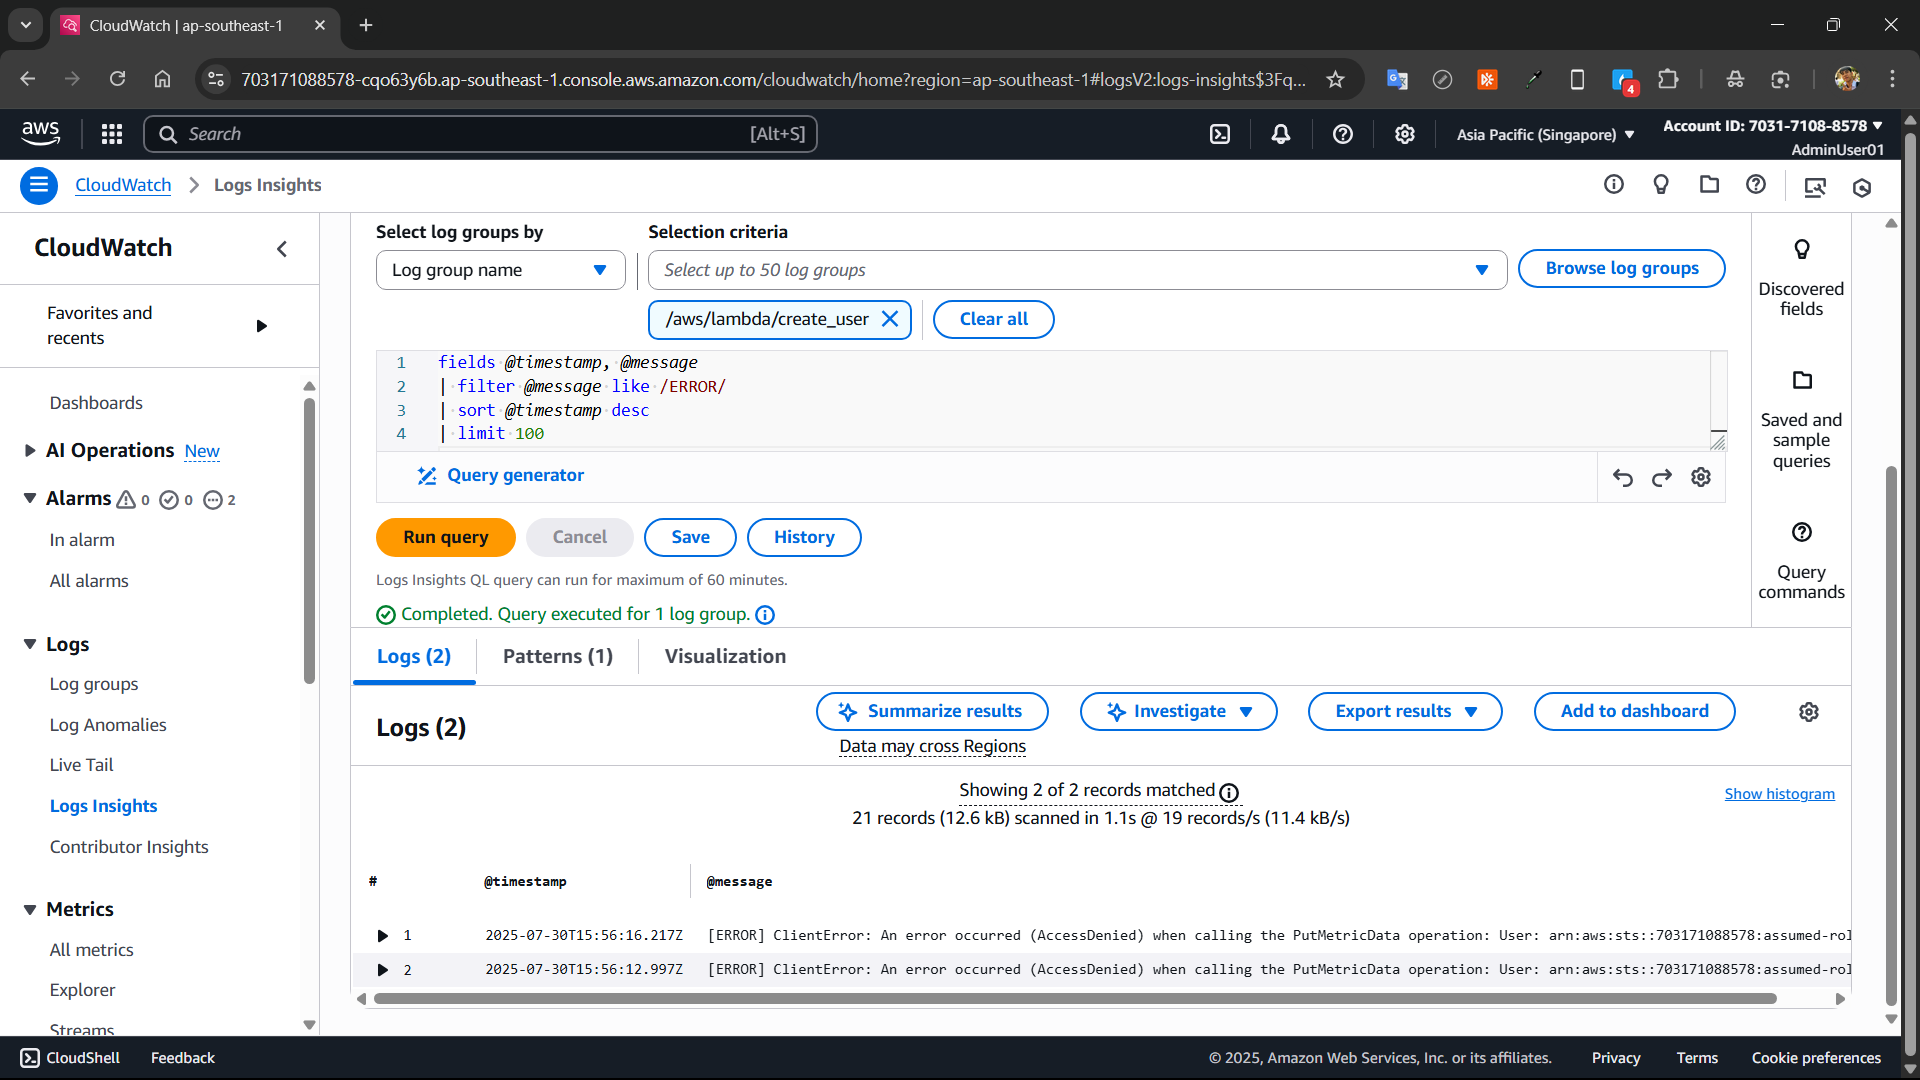
Task: Open Contributor Insights in sidebar
Action: tap(129, 847)
